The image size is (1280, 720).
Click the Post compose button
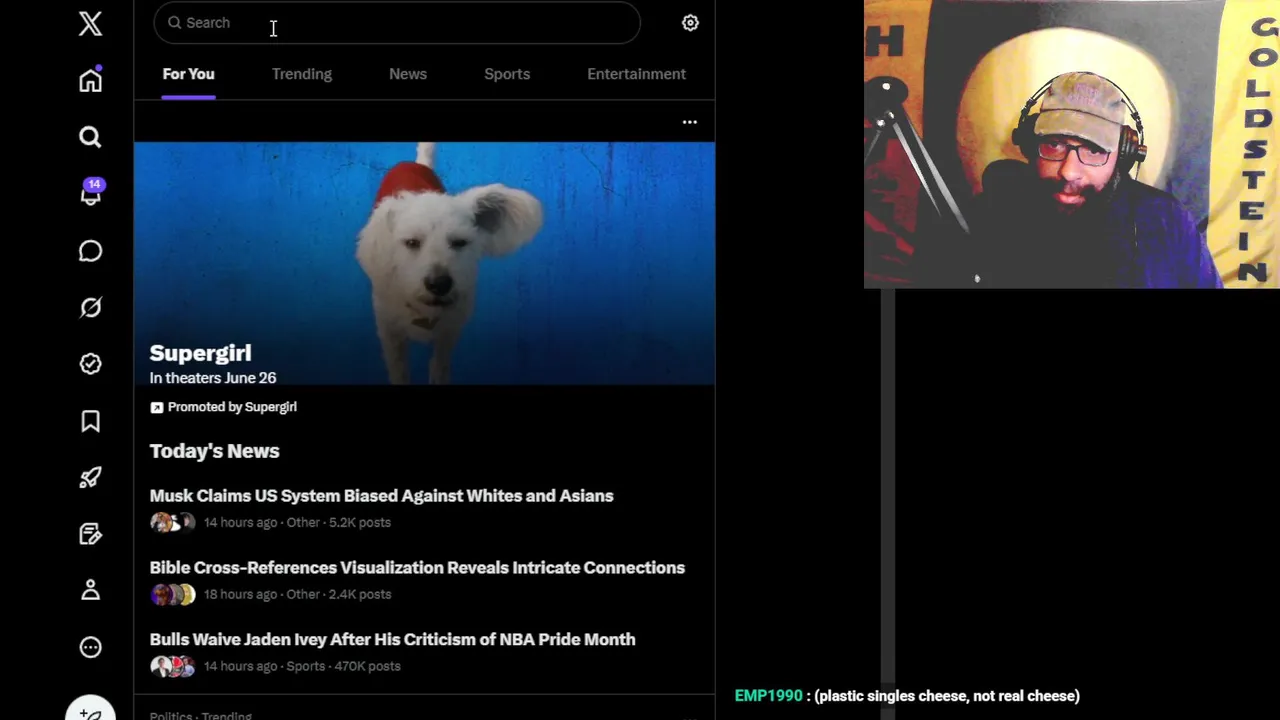(x=90, y=708)
